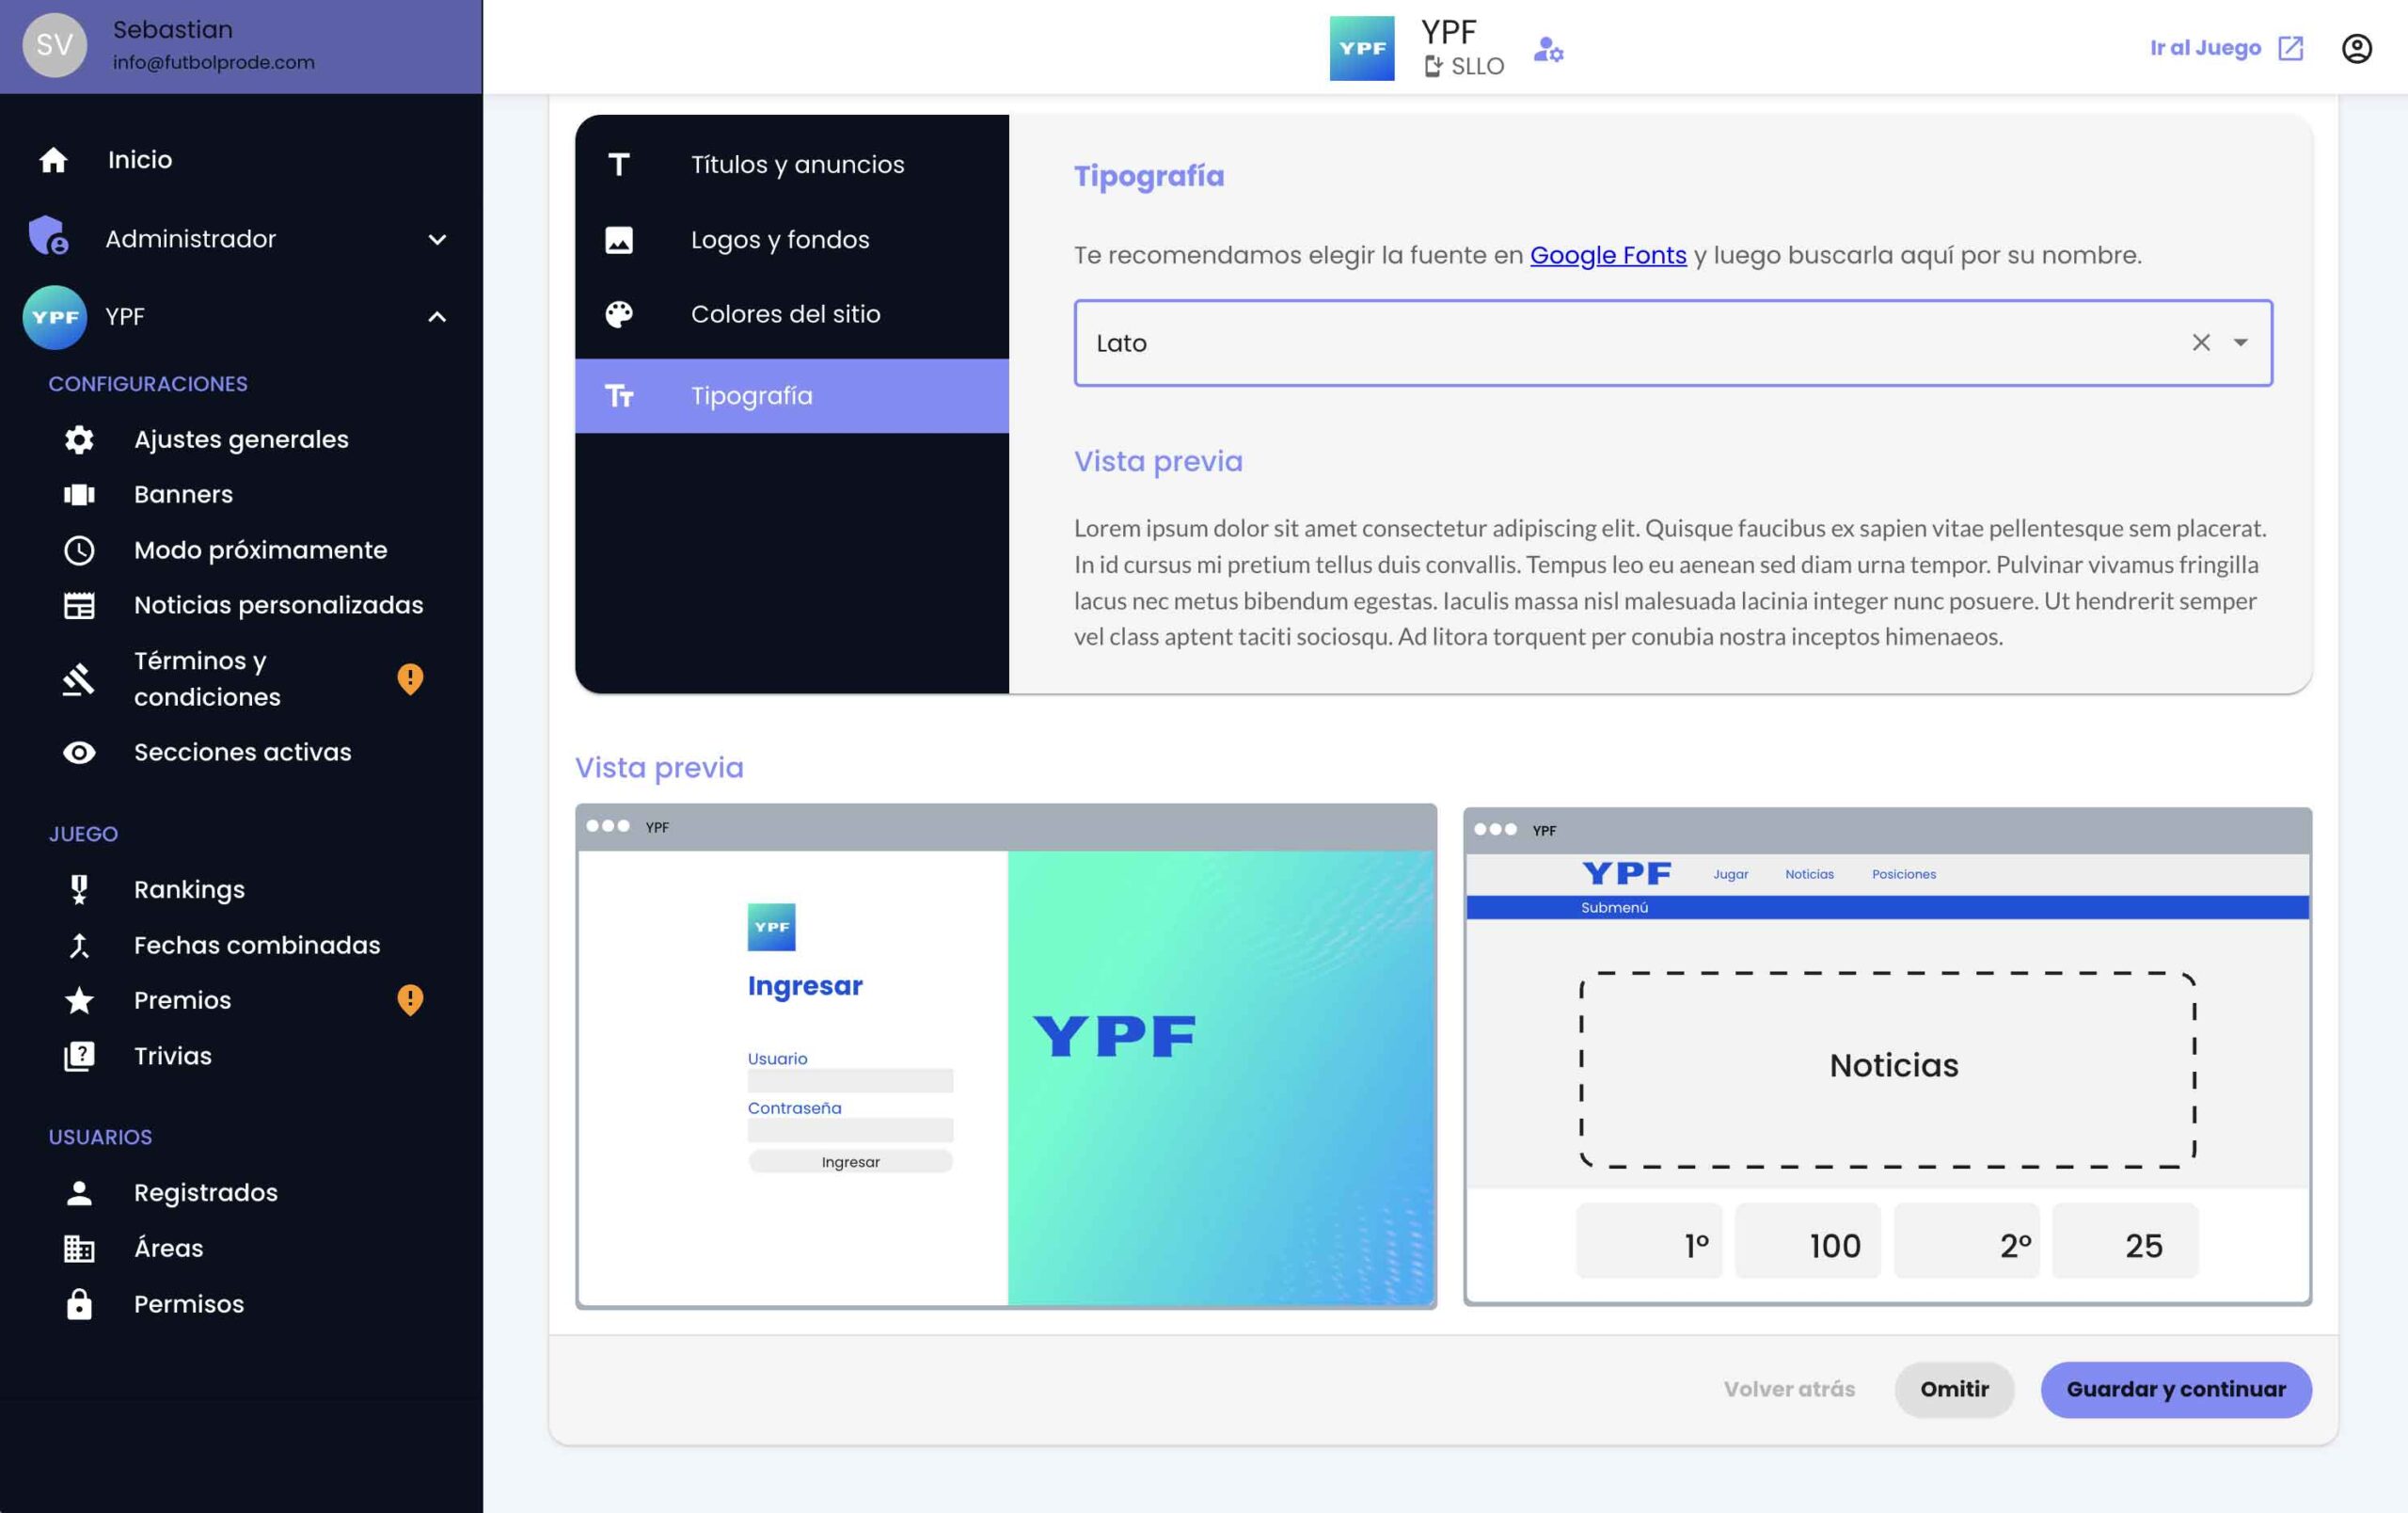The image size is (2408, 1513).
Task: Click the Omitir button
Action: [1953, 1389]
